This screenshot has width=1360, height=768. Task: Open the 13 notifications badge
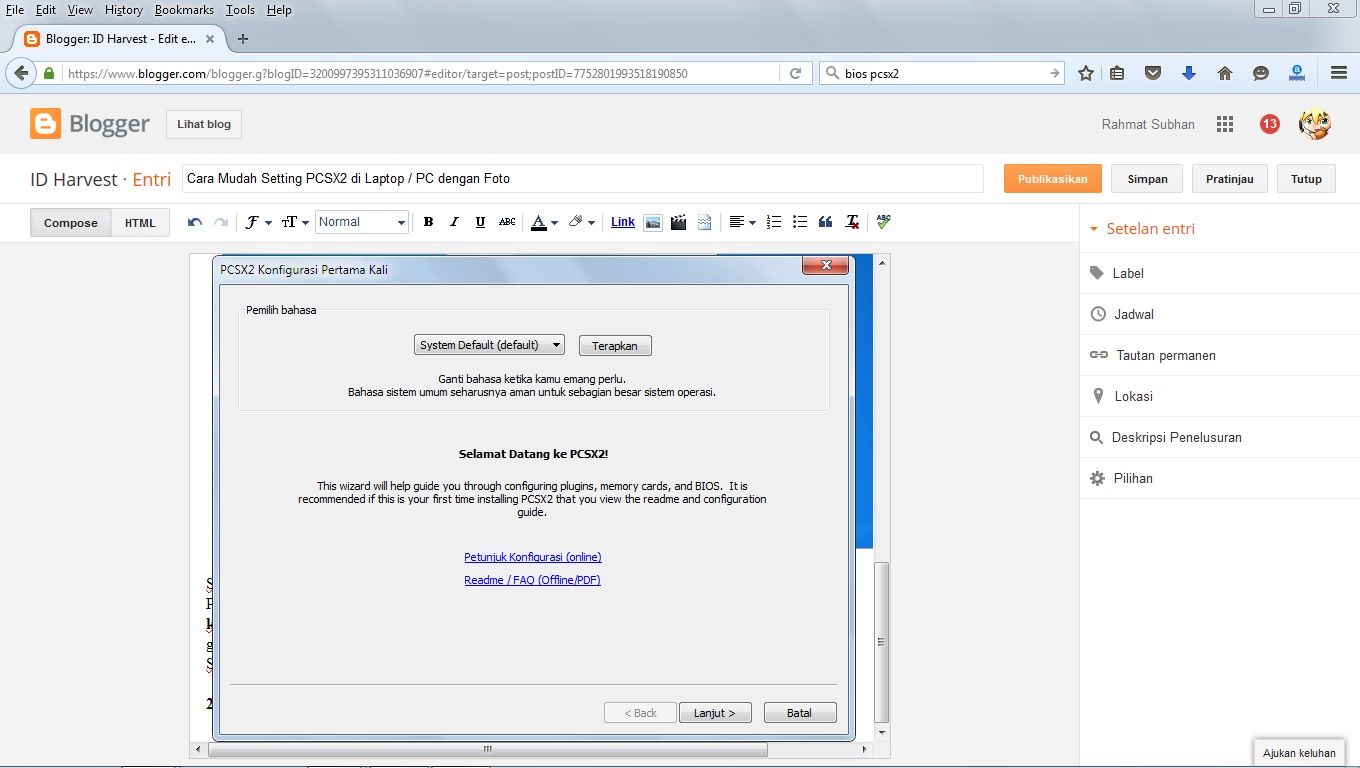1270,124
